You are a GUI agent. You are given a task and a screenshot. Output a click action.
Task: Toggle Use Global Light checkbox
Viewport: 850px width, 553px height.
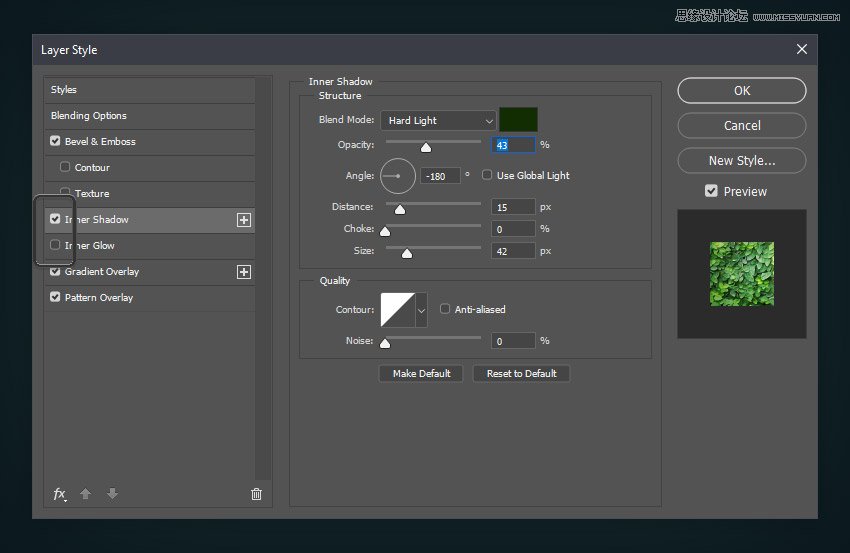point(487,175)
